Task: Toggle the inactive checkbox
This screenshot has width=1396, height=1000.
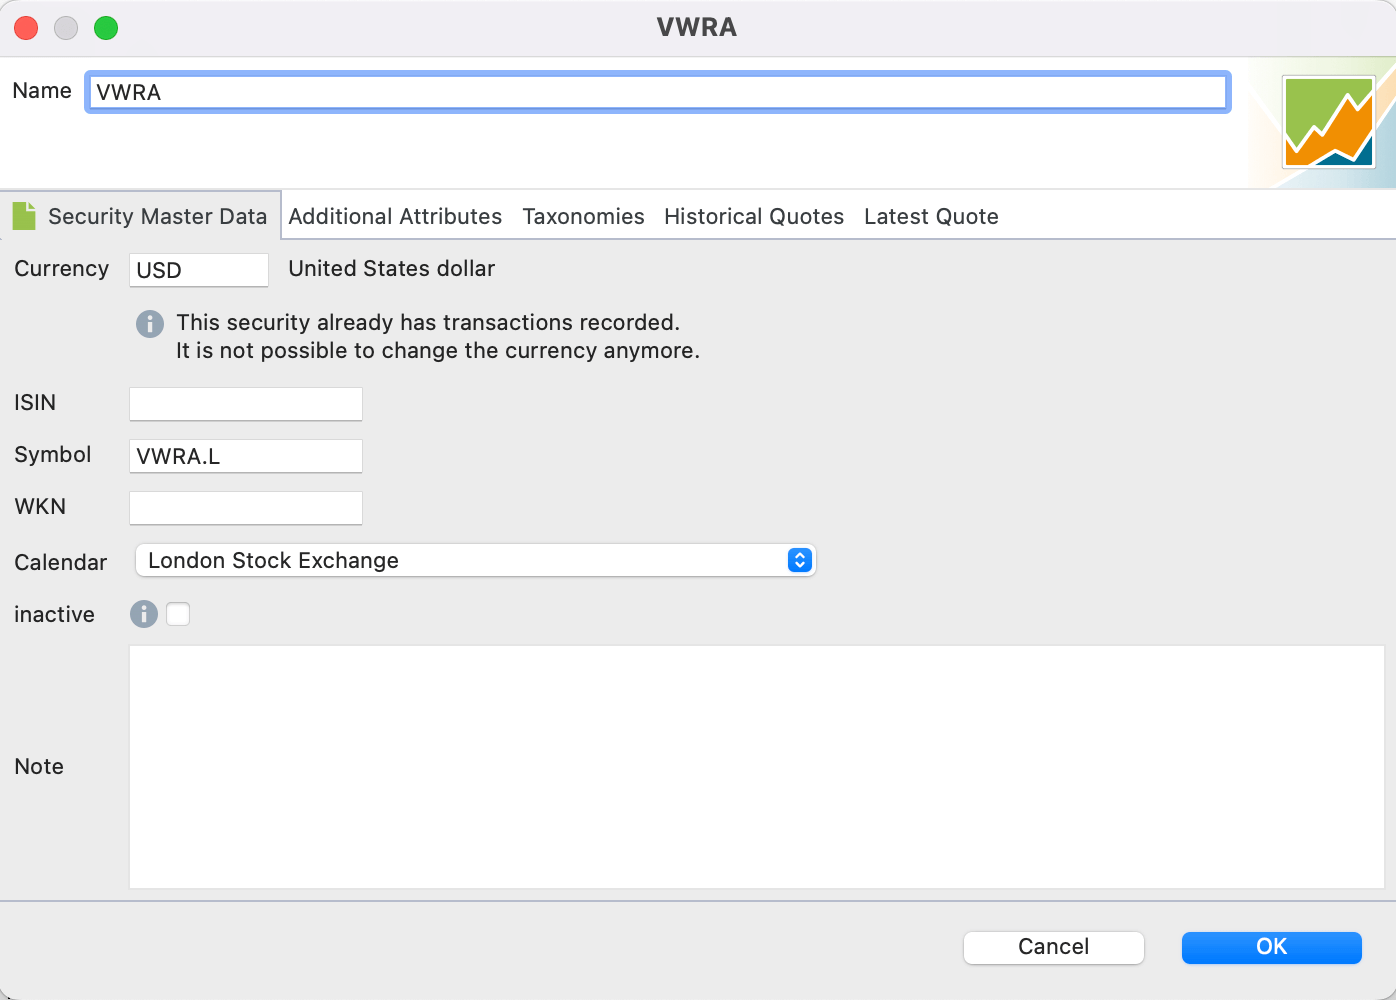Action: 178,614
